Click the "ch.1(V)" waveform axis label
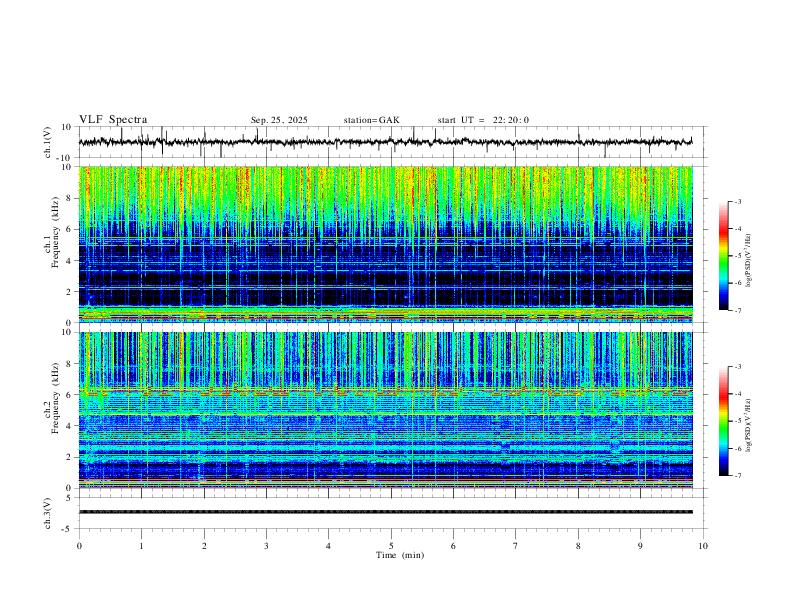The image size is (792, 612). 48,142
